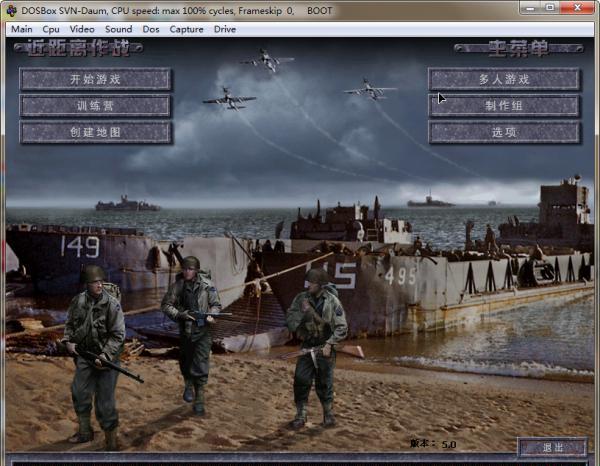Viewport: 600px width, 466px height.
Task: Open the Video menu
Action: [x=82, y=29]
